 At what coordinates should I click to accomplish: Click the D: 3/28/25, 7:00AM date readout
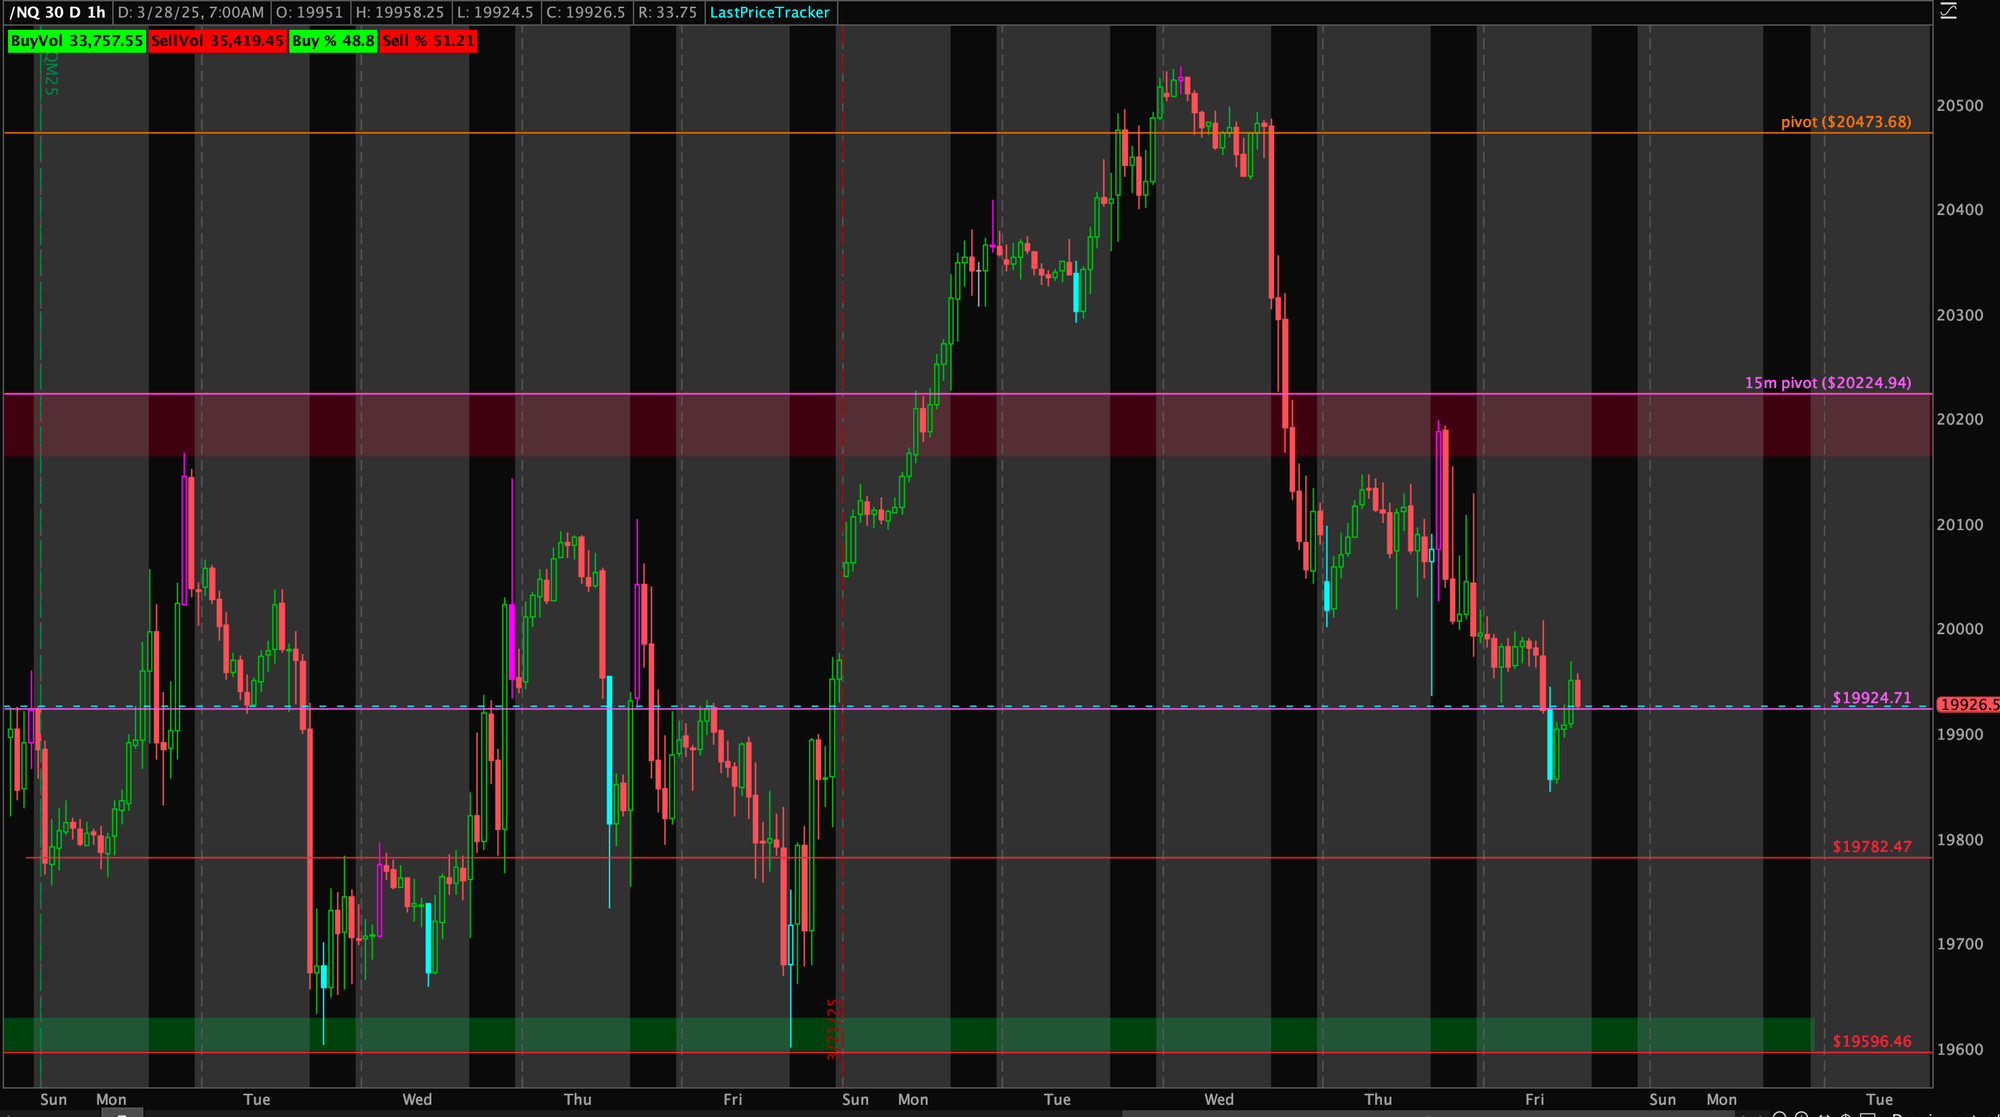click(191, 13)
